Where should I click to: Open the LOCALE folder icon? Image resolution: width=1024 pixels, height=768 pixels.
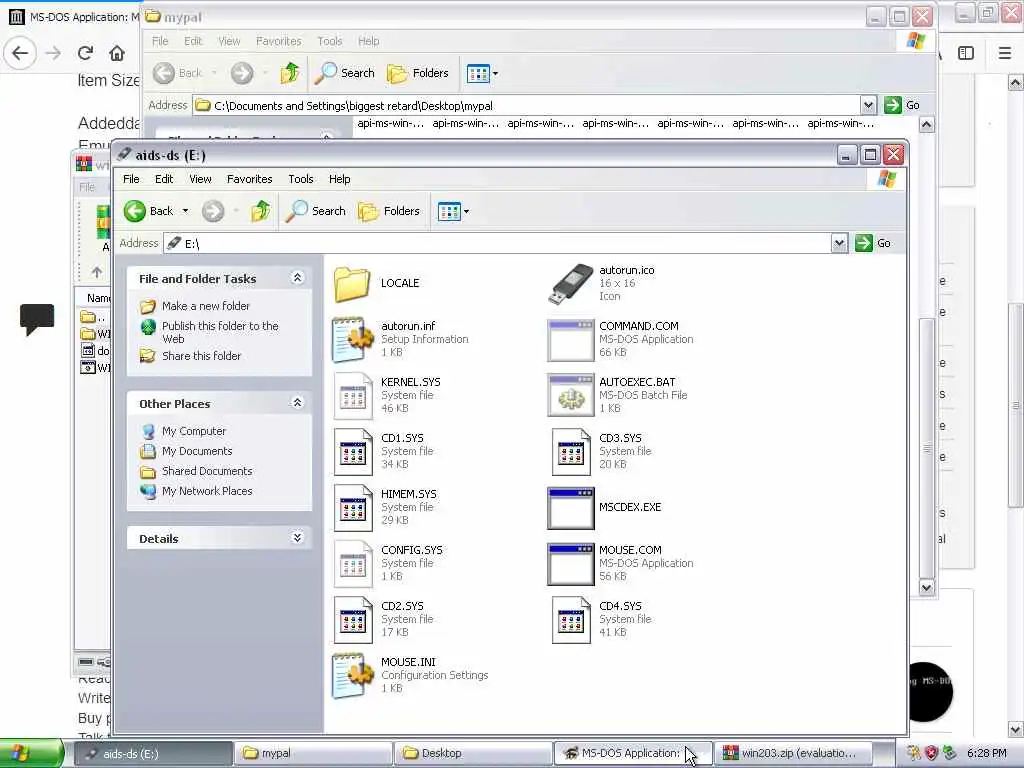pyautogui.click(x=352, y=283)
